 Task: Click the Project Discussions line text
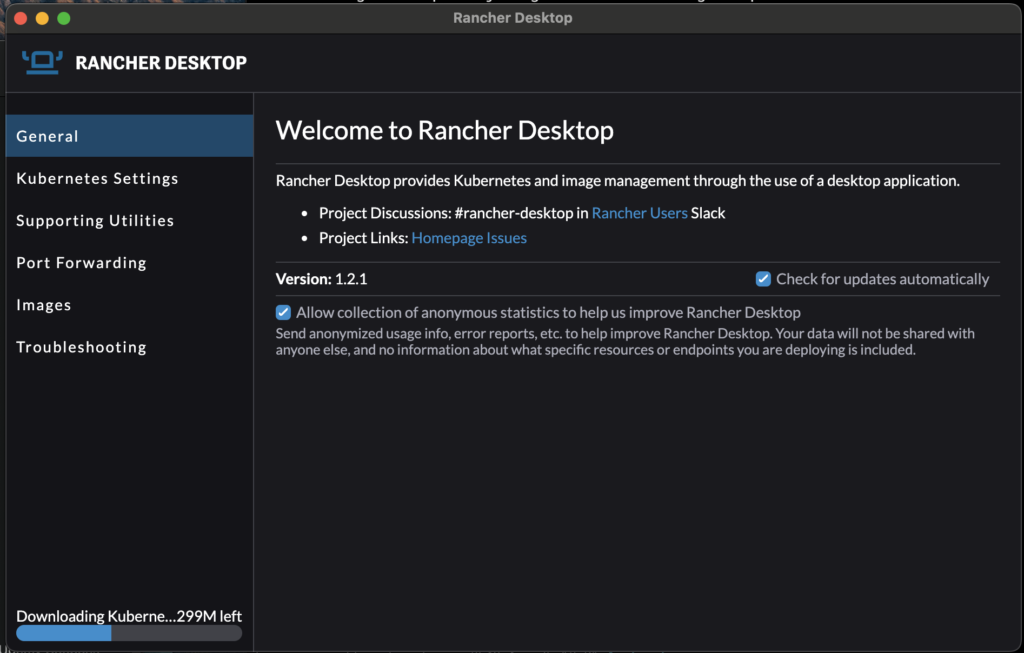pos(522,213)
